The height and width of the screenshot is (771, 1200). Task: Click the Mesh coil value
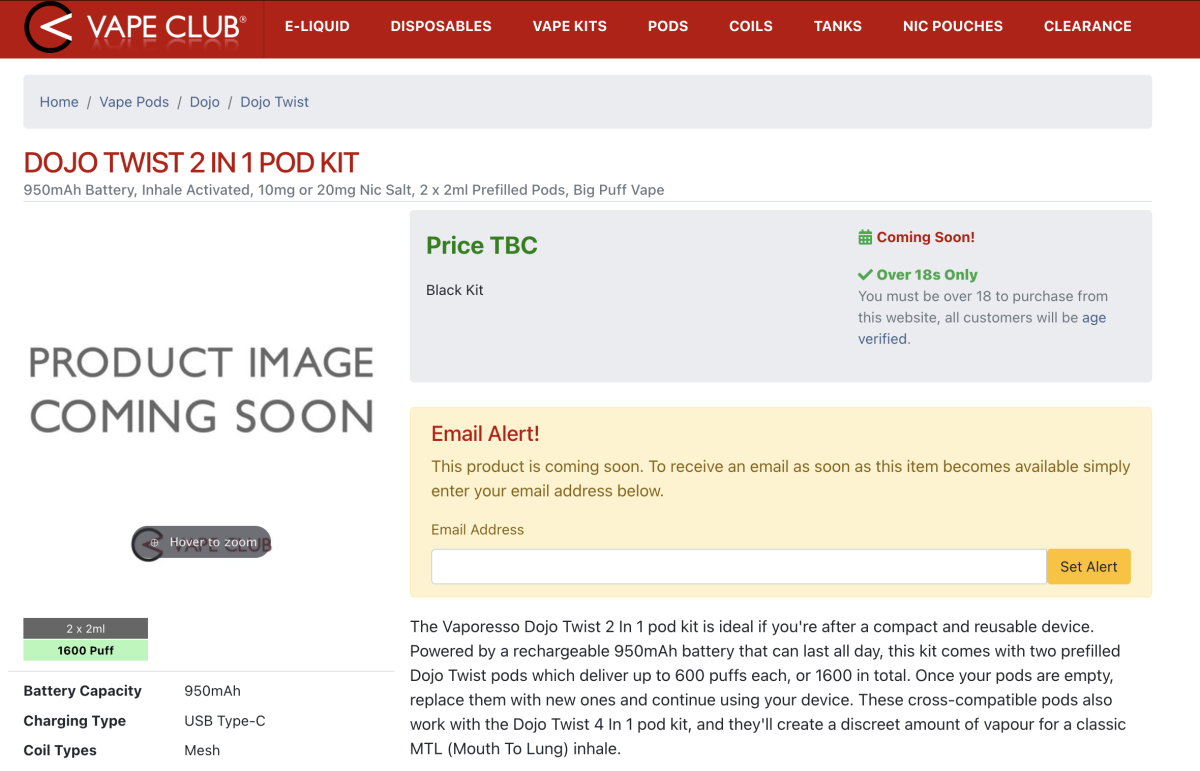[x=202, y=750]
